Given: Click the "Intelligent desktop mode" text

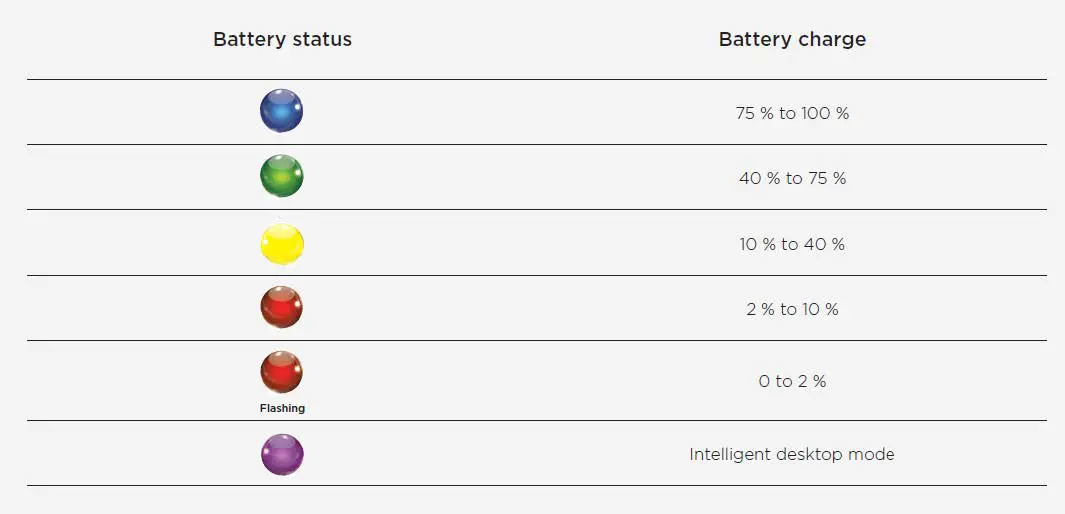Looking at the screenshot, I should tap(792, 454).
